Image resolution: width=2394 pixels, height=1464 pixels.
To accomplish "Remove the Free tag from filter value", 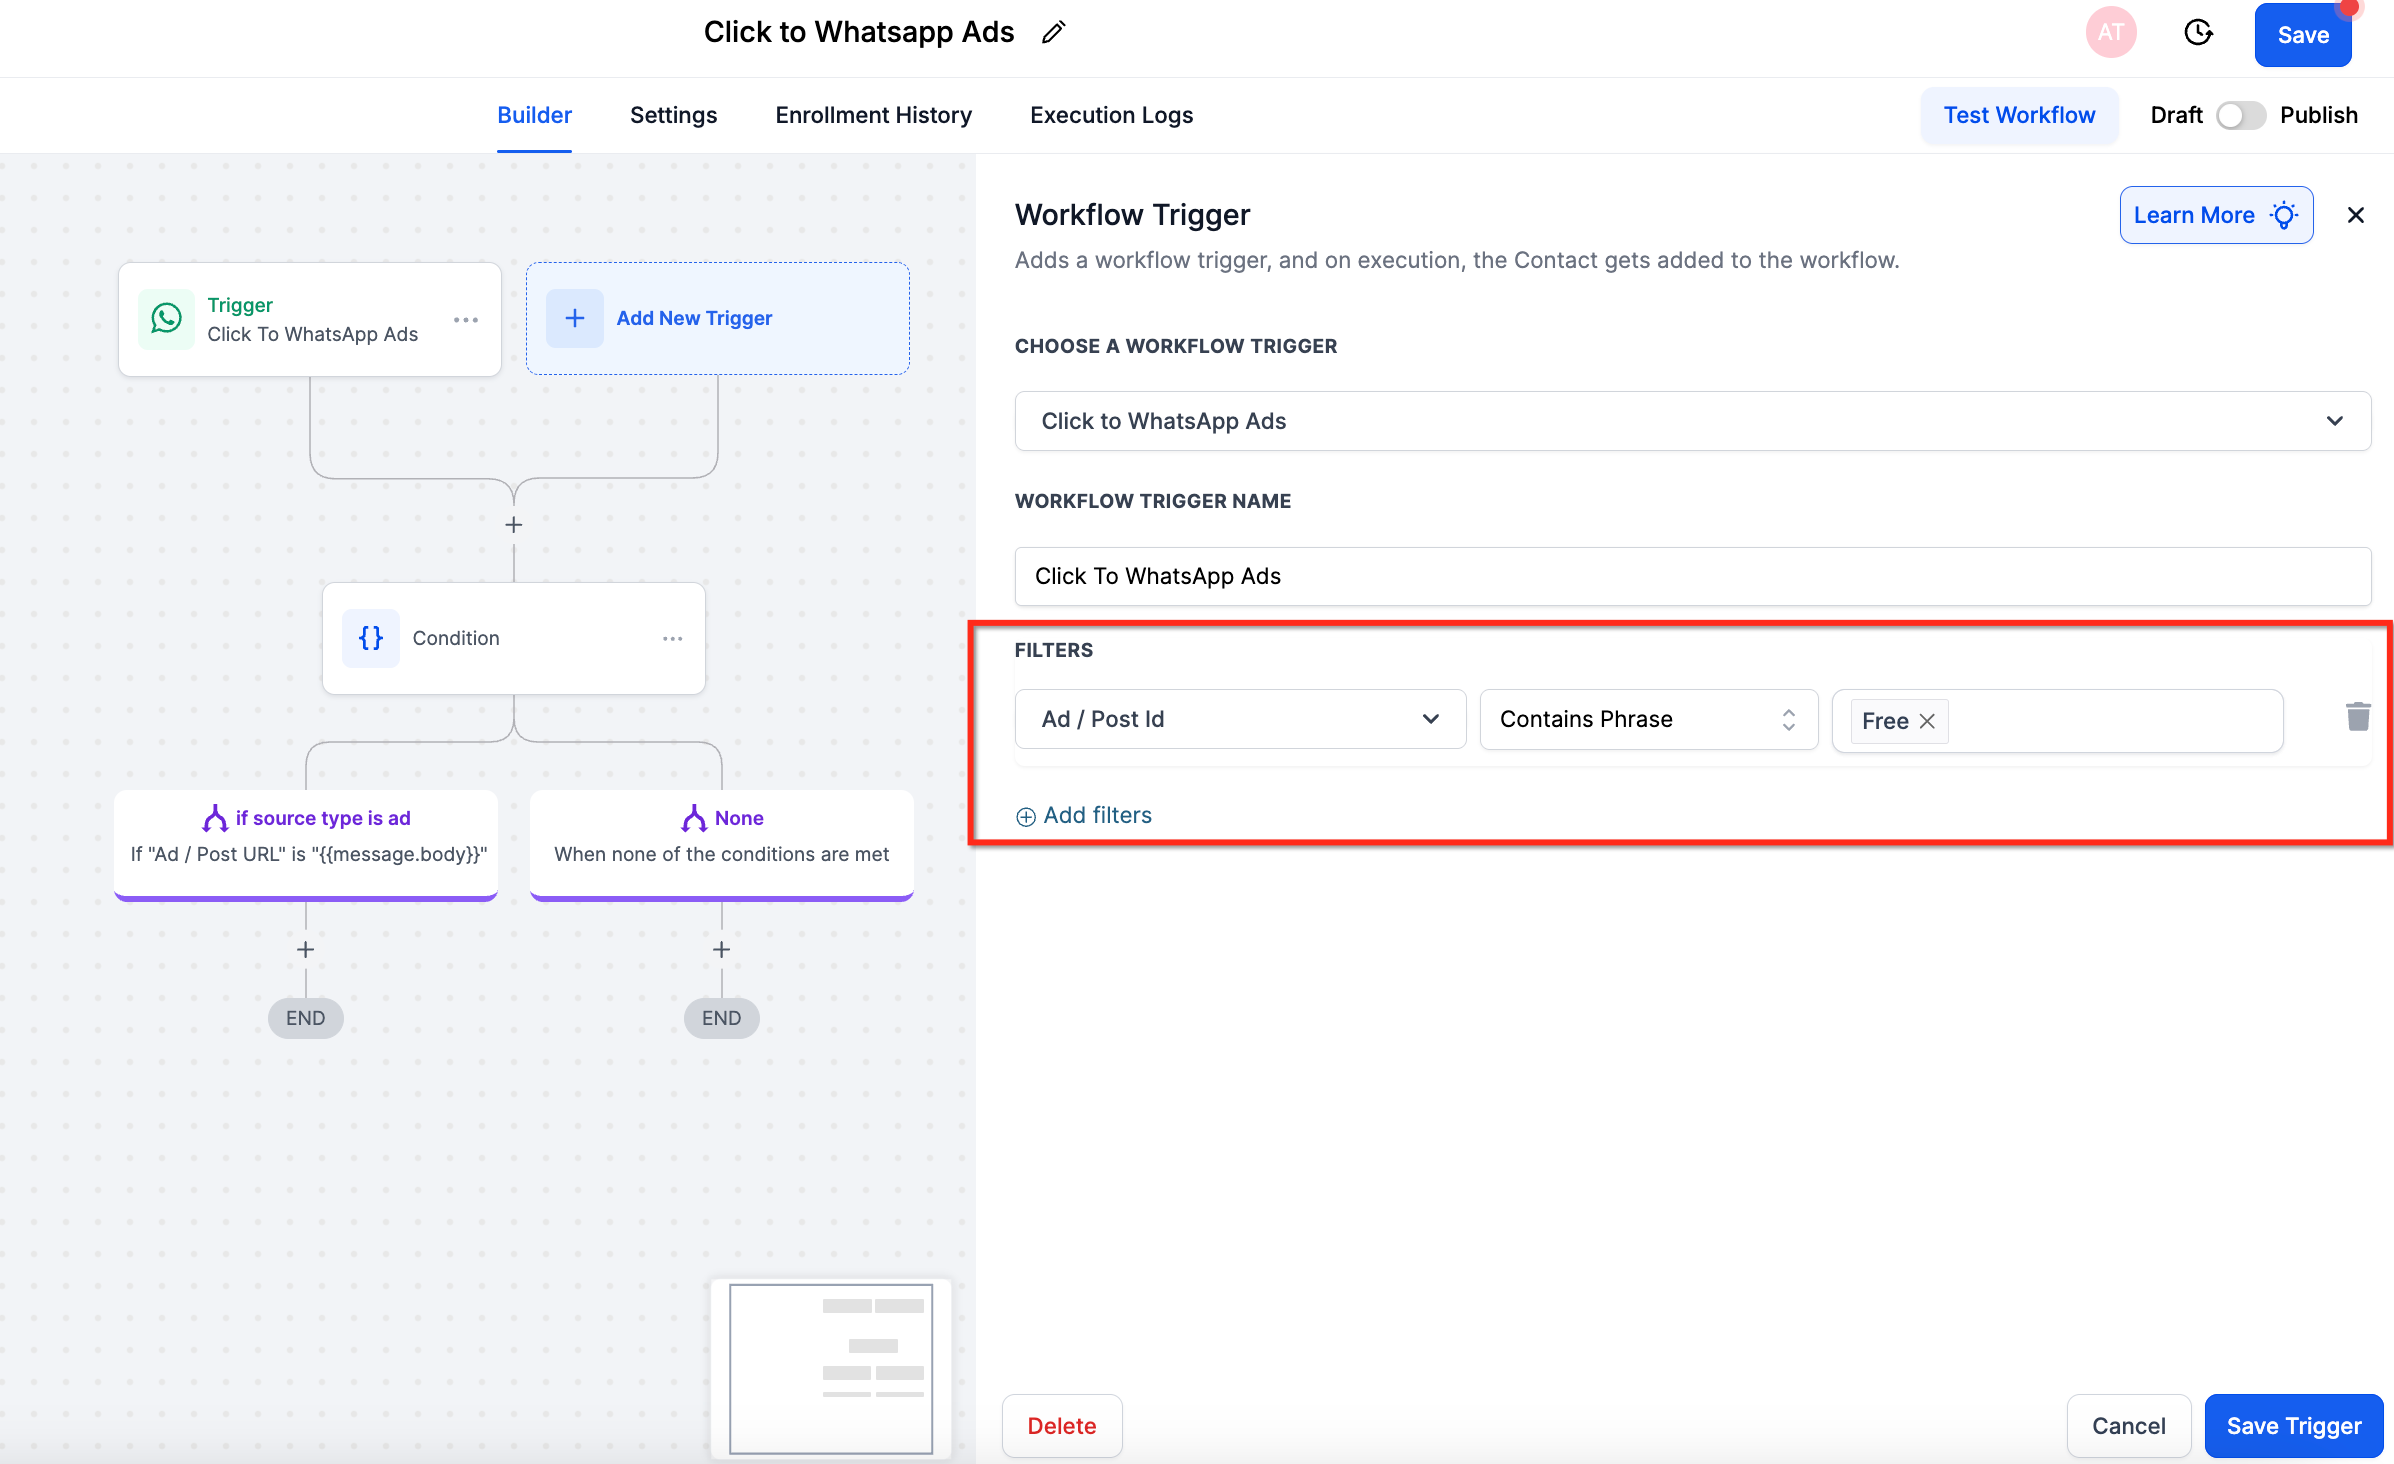I will click(1927, 721).
